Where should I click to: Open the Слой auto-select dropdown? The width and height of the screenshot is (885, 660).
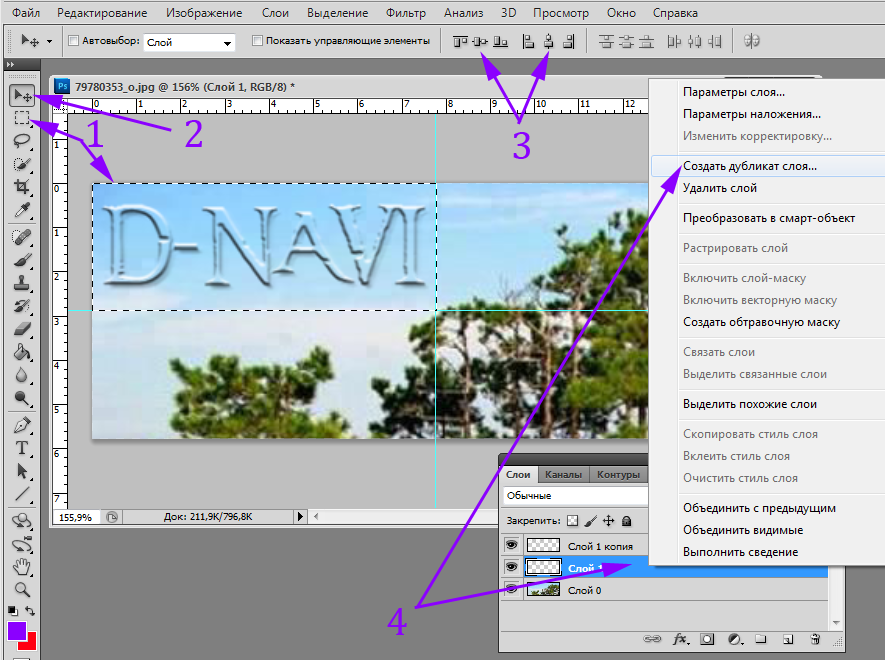pos(189,42)
